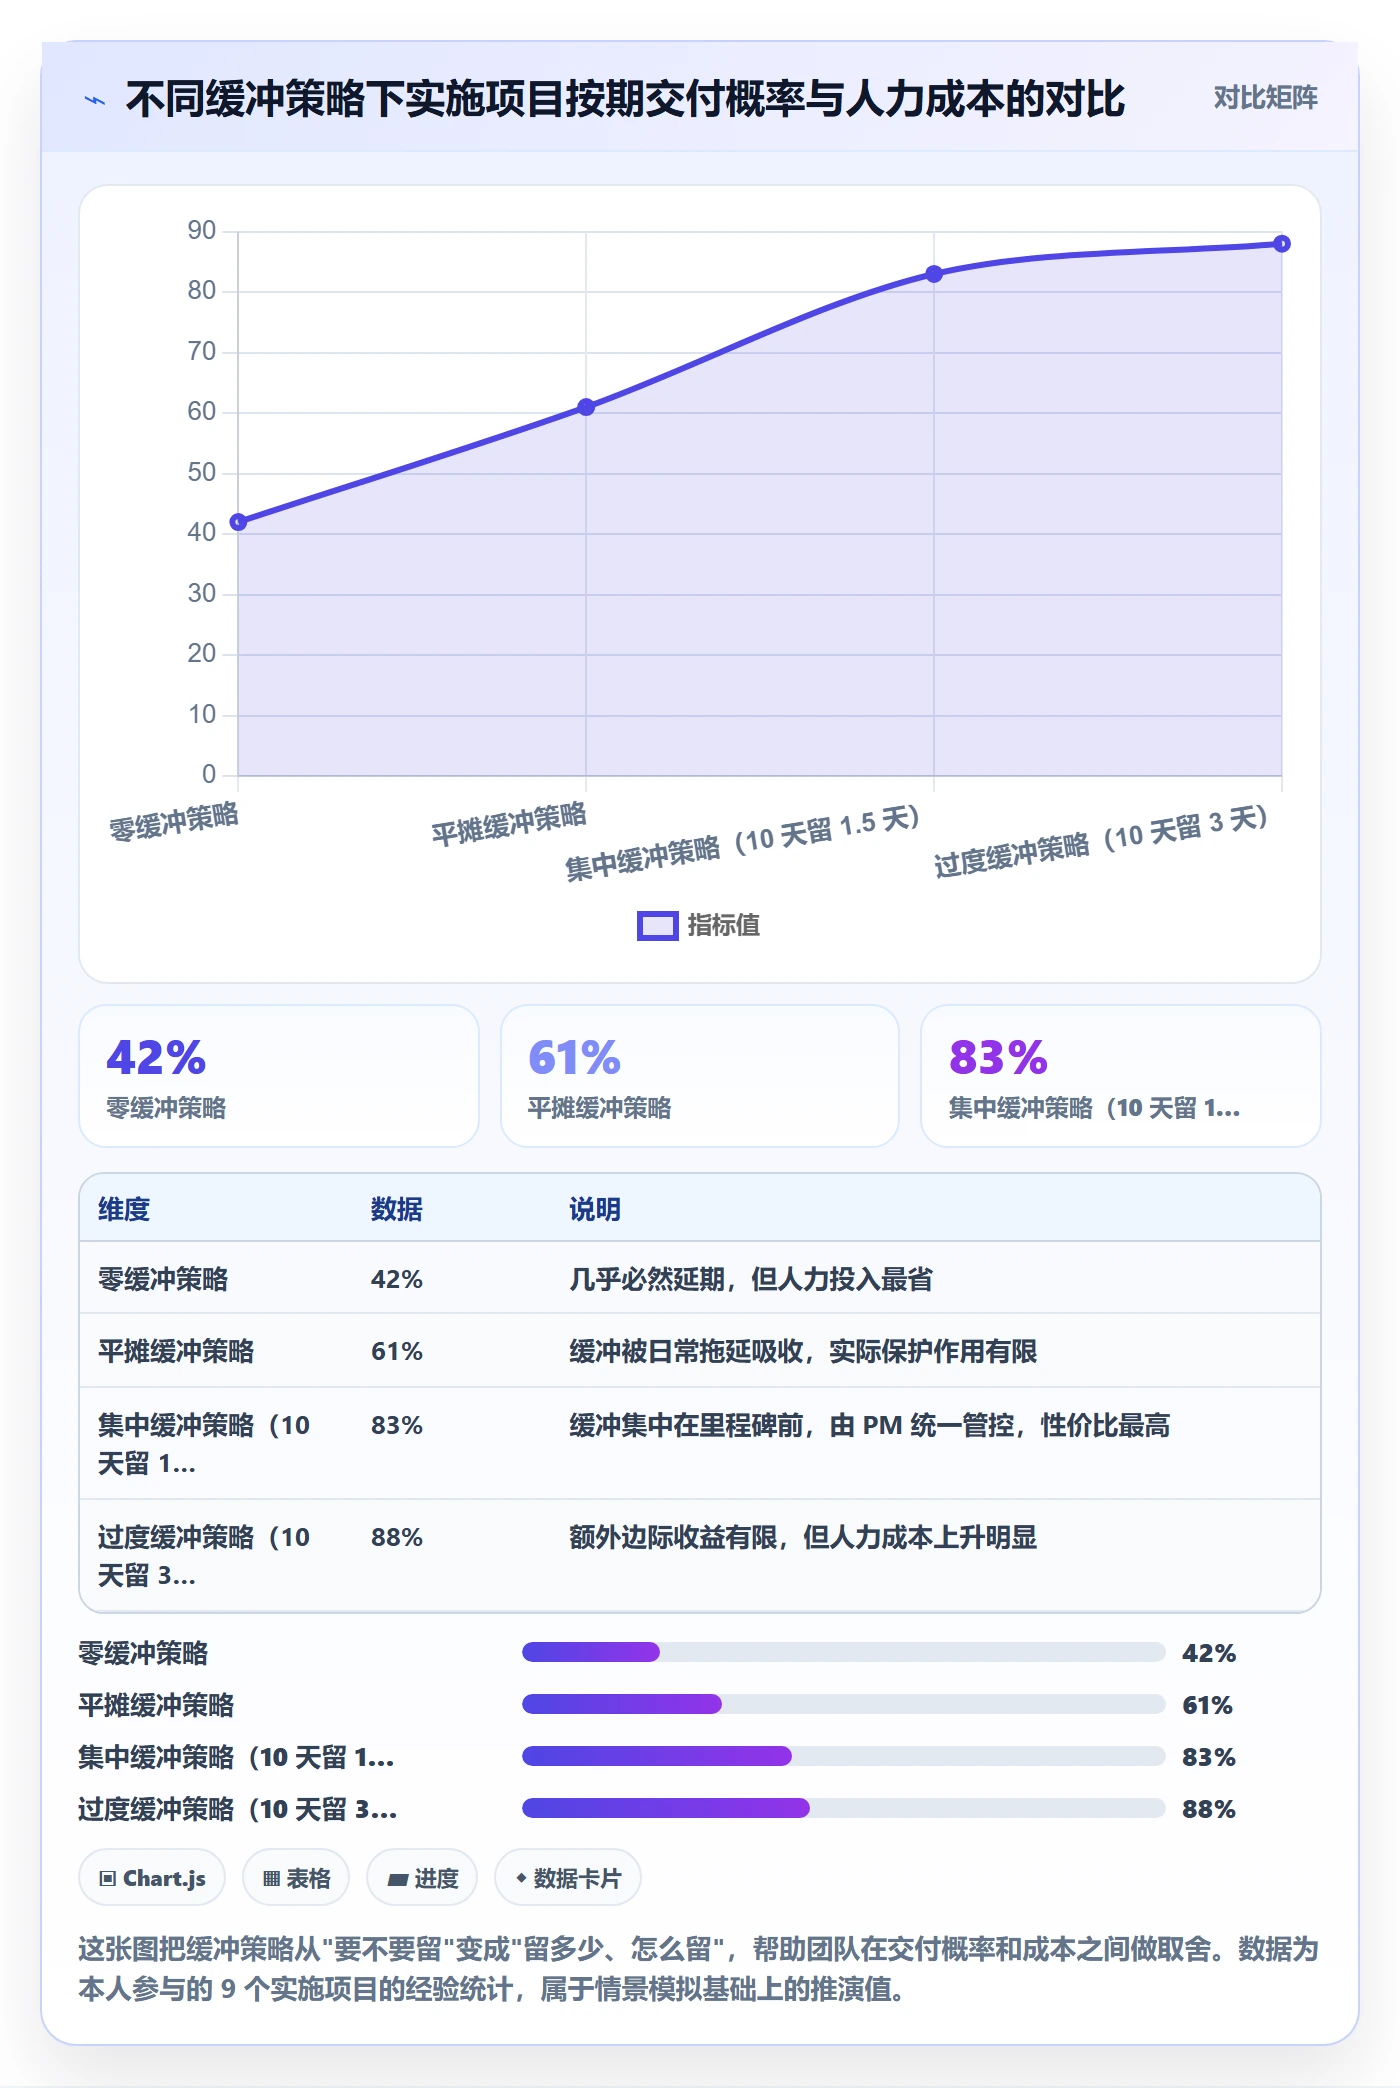Click the 集中缓冲策略 progress bar

843,1756
